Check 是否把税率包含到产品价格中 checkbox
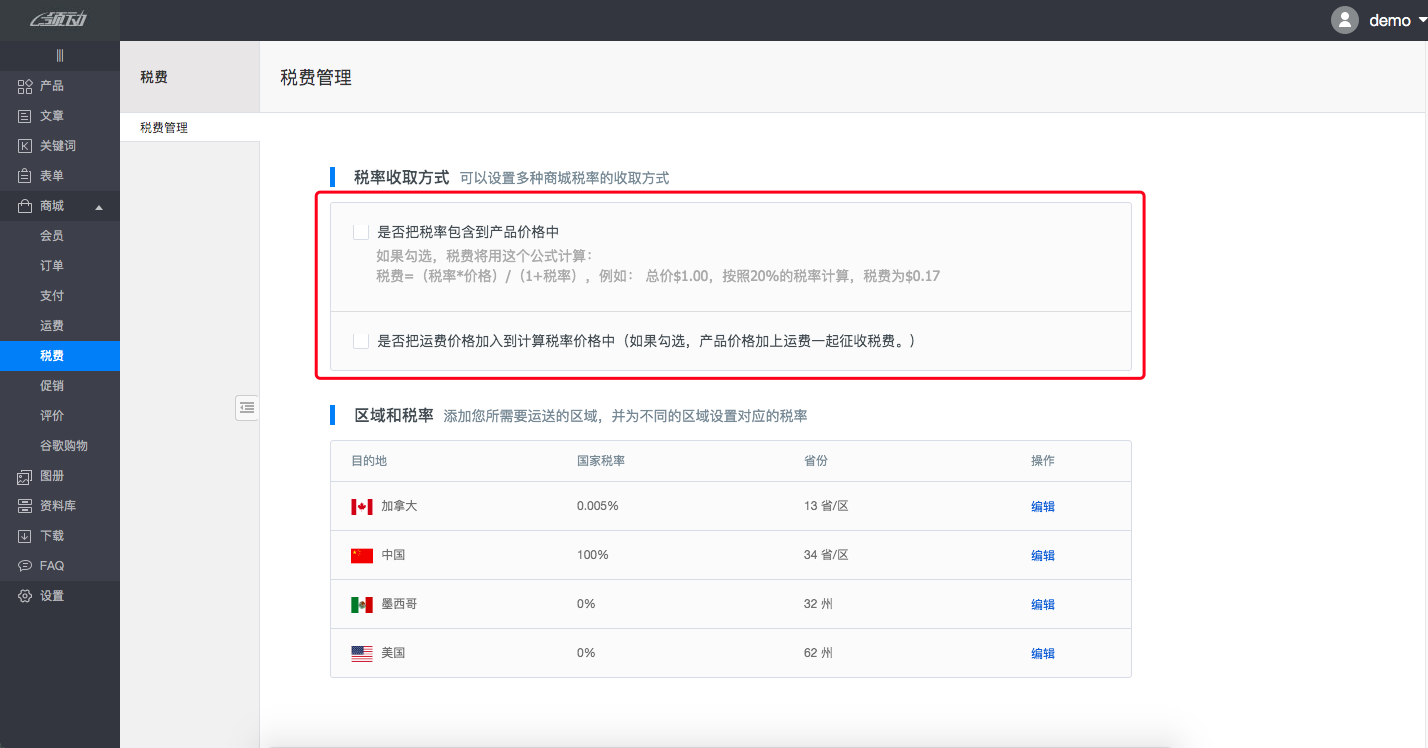Viewport: 1428px width, 748px height. (x=361, y=232)
